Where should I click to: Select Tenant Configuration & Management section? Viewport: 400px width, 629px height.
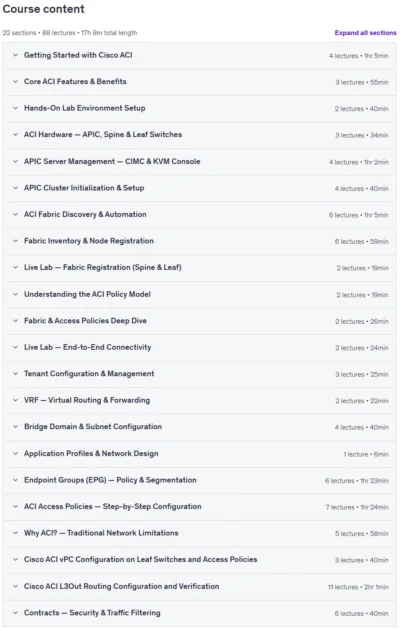(199, 374)
